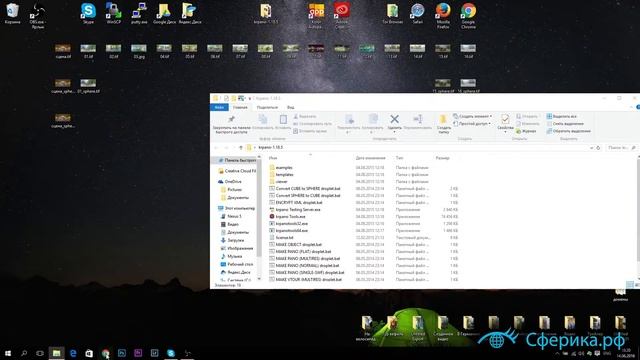Image resolution: width=640 pixels, height=360 pixels.
Task: Select the Recycle Bin desktop icon
Action: point(12,13)
